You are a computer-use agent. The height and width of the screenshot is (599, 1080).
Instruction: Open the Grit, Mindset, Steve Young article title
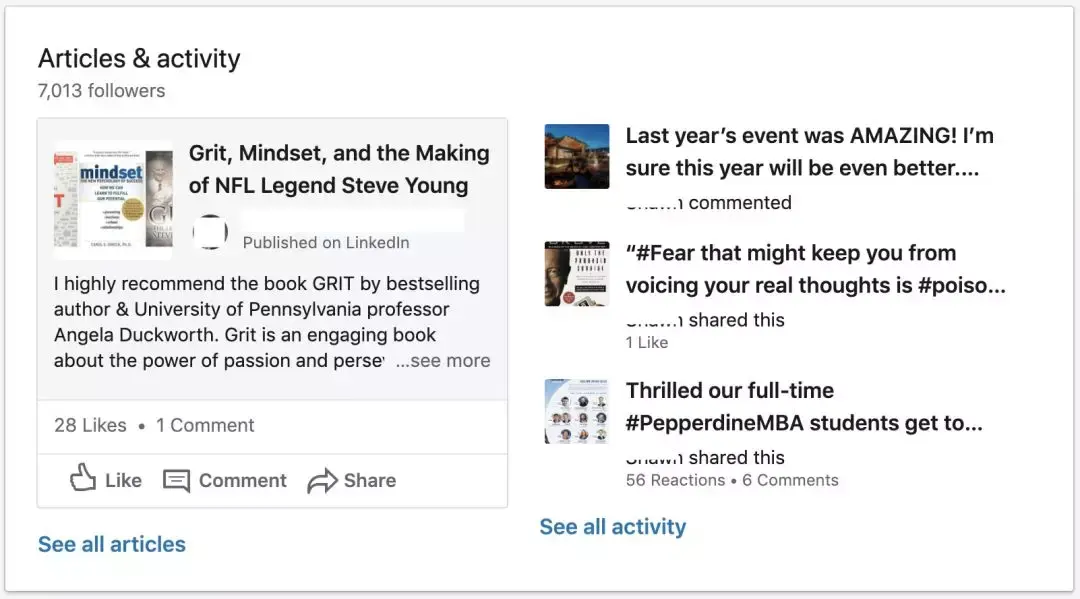point(339,169)
